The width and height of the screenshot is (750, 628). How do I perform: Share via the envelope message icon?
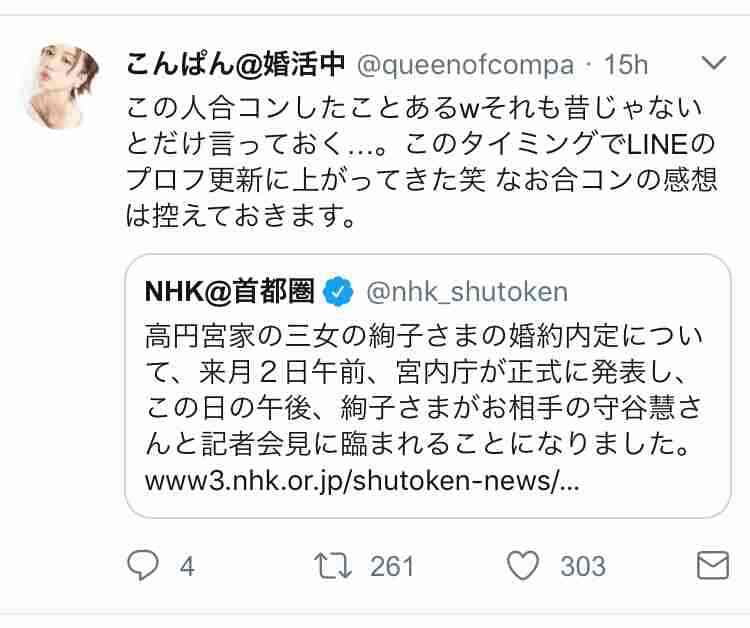point(713,565)
